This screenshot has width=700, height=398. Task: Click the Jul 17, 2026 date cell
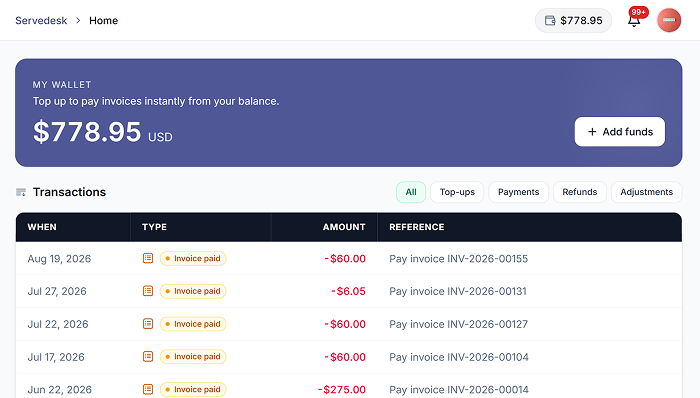click(56, 357)
